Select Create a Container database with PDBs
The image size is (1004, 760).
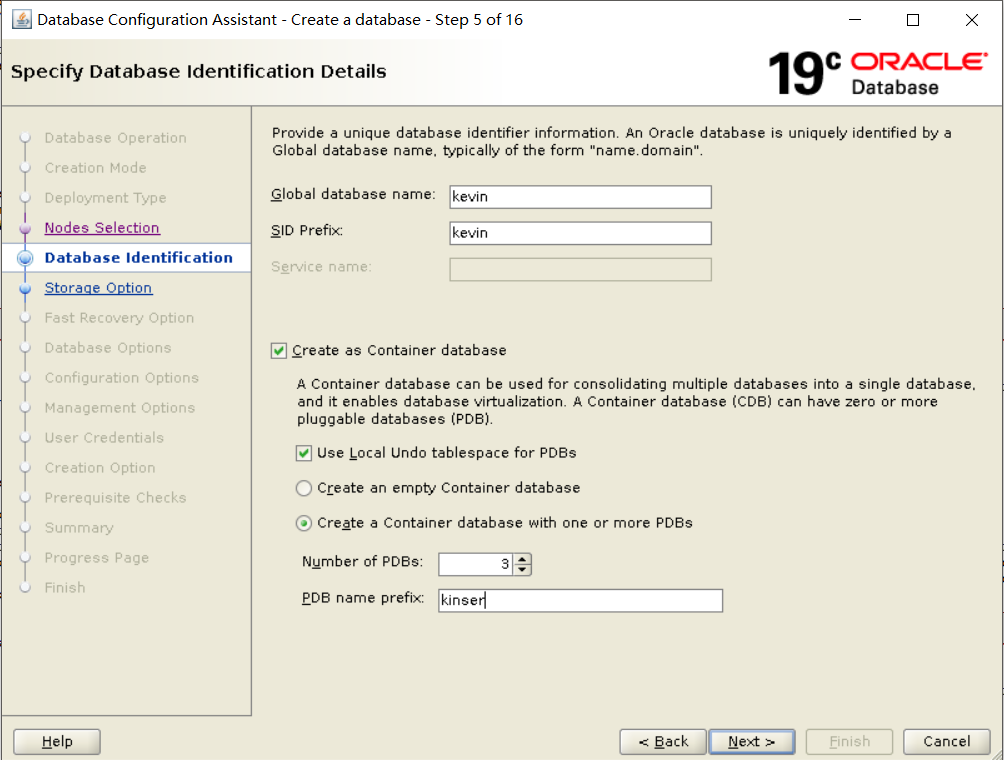click(304, 523)
